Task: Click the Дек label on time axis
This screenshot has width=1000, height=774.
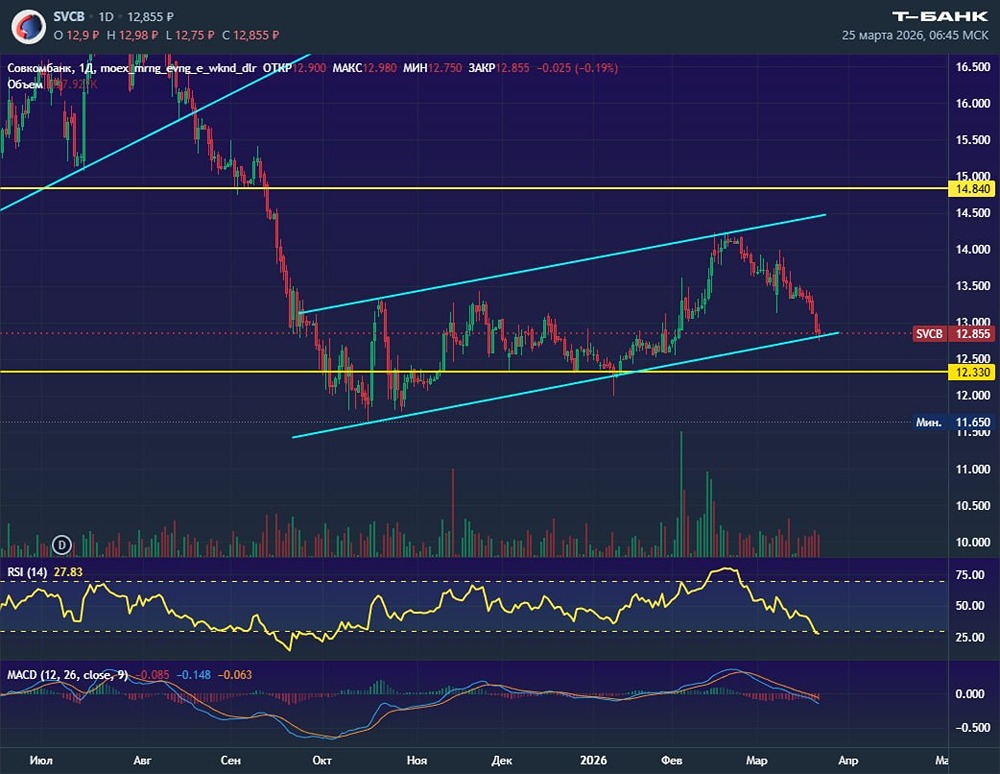Action: tap(502, 761)
